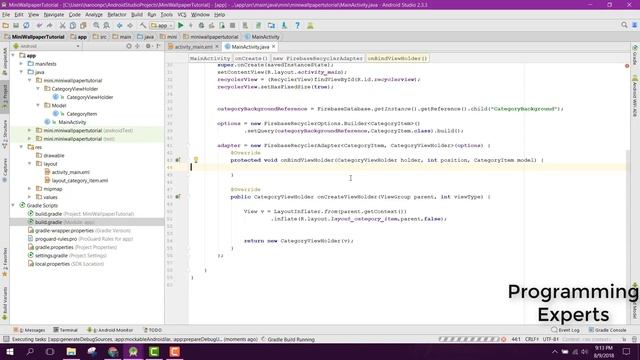Open the app run configuration dropdown
Viewport: 640px width, 360px height.
162,25
